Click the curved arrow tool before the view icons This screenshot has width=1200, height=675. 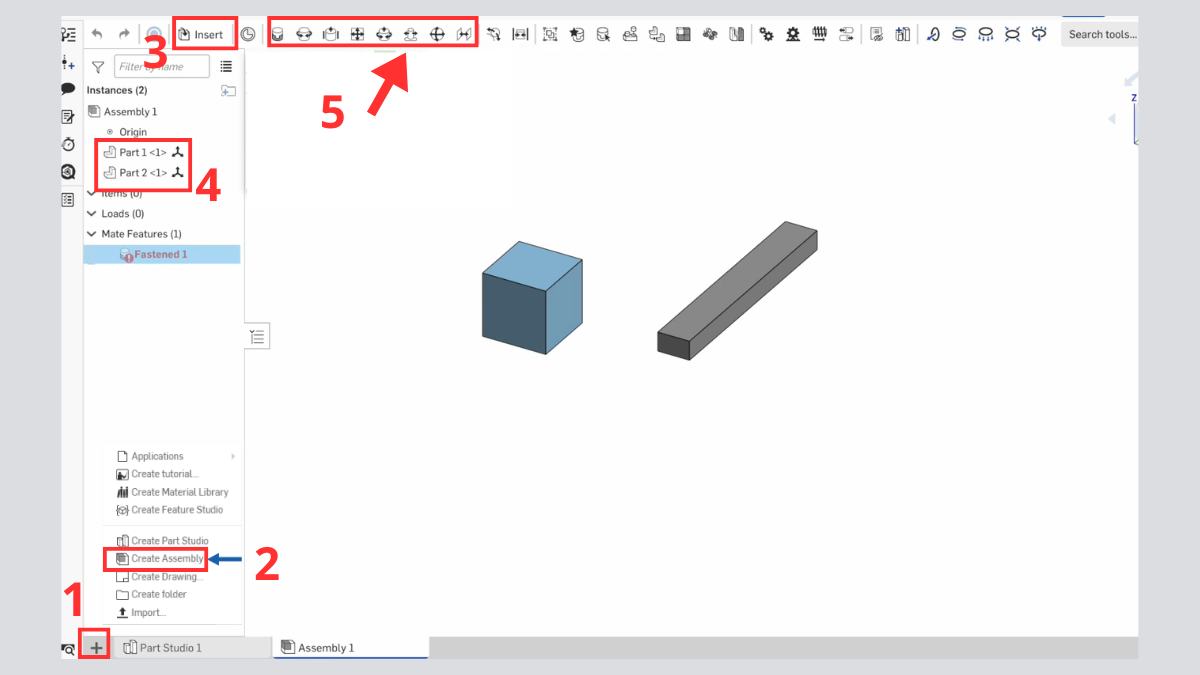click(x=933, y=34)
